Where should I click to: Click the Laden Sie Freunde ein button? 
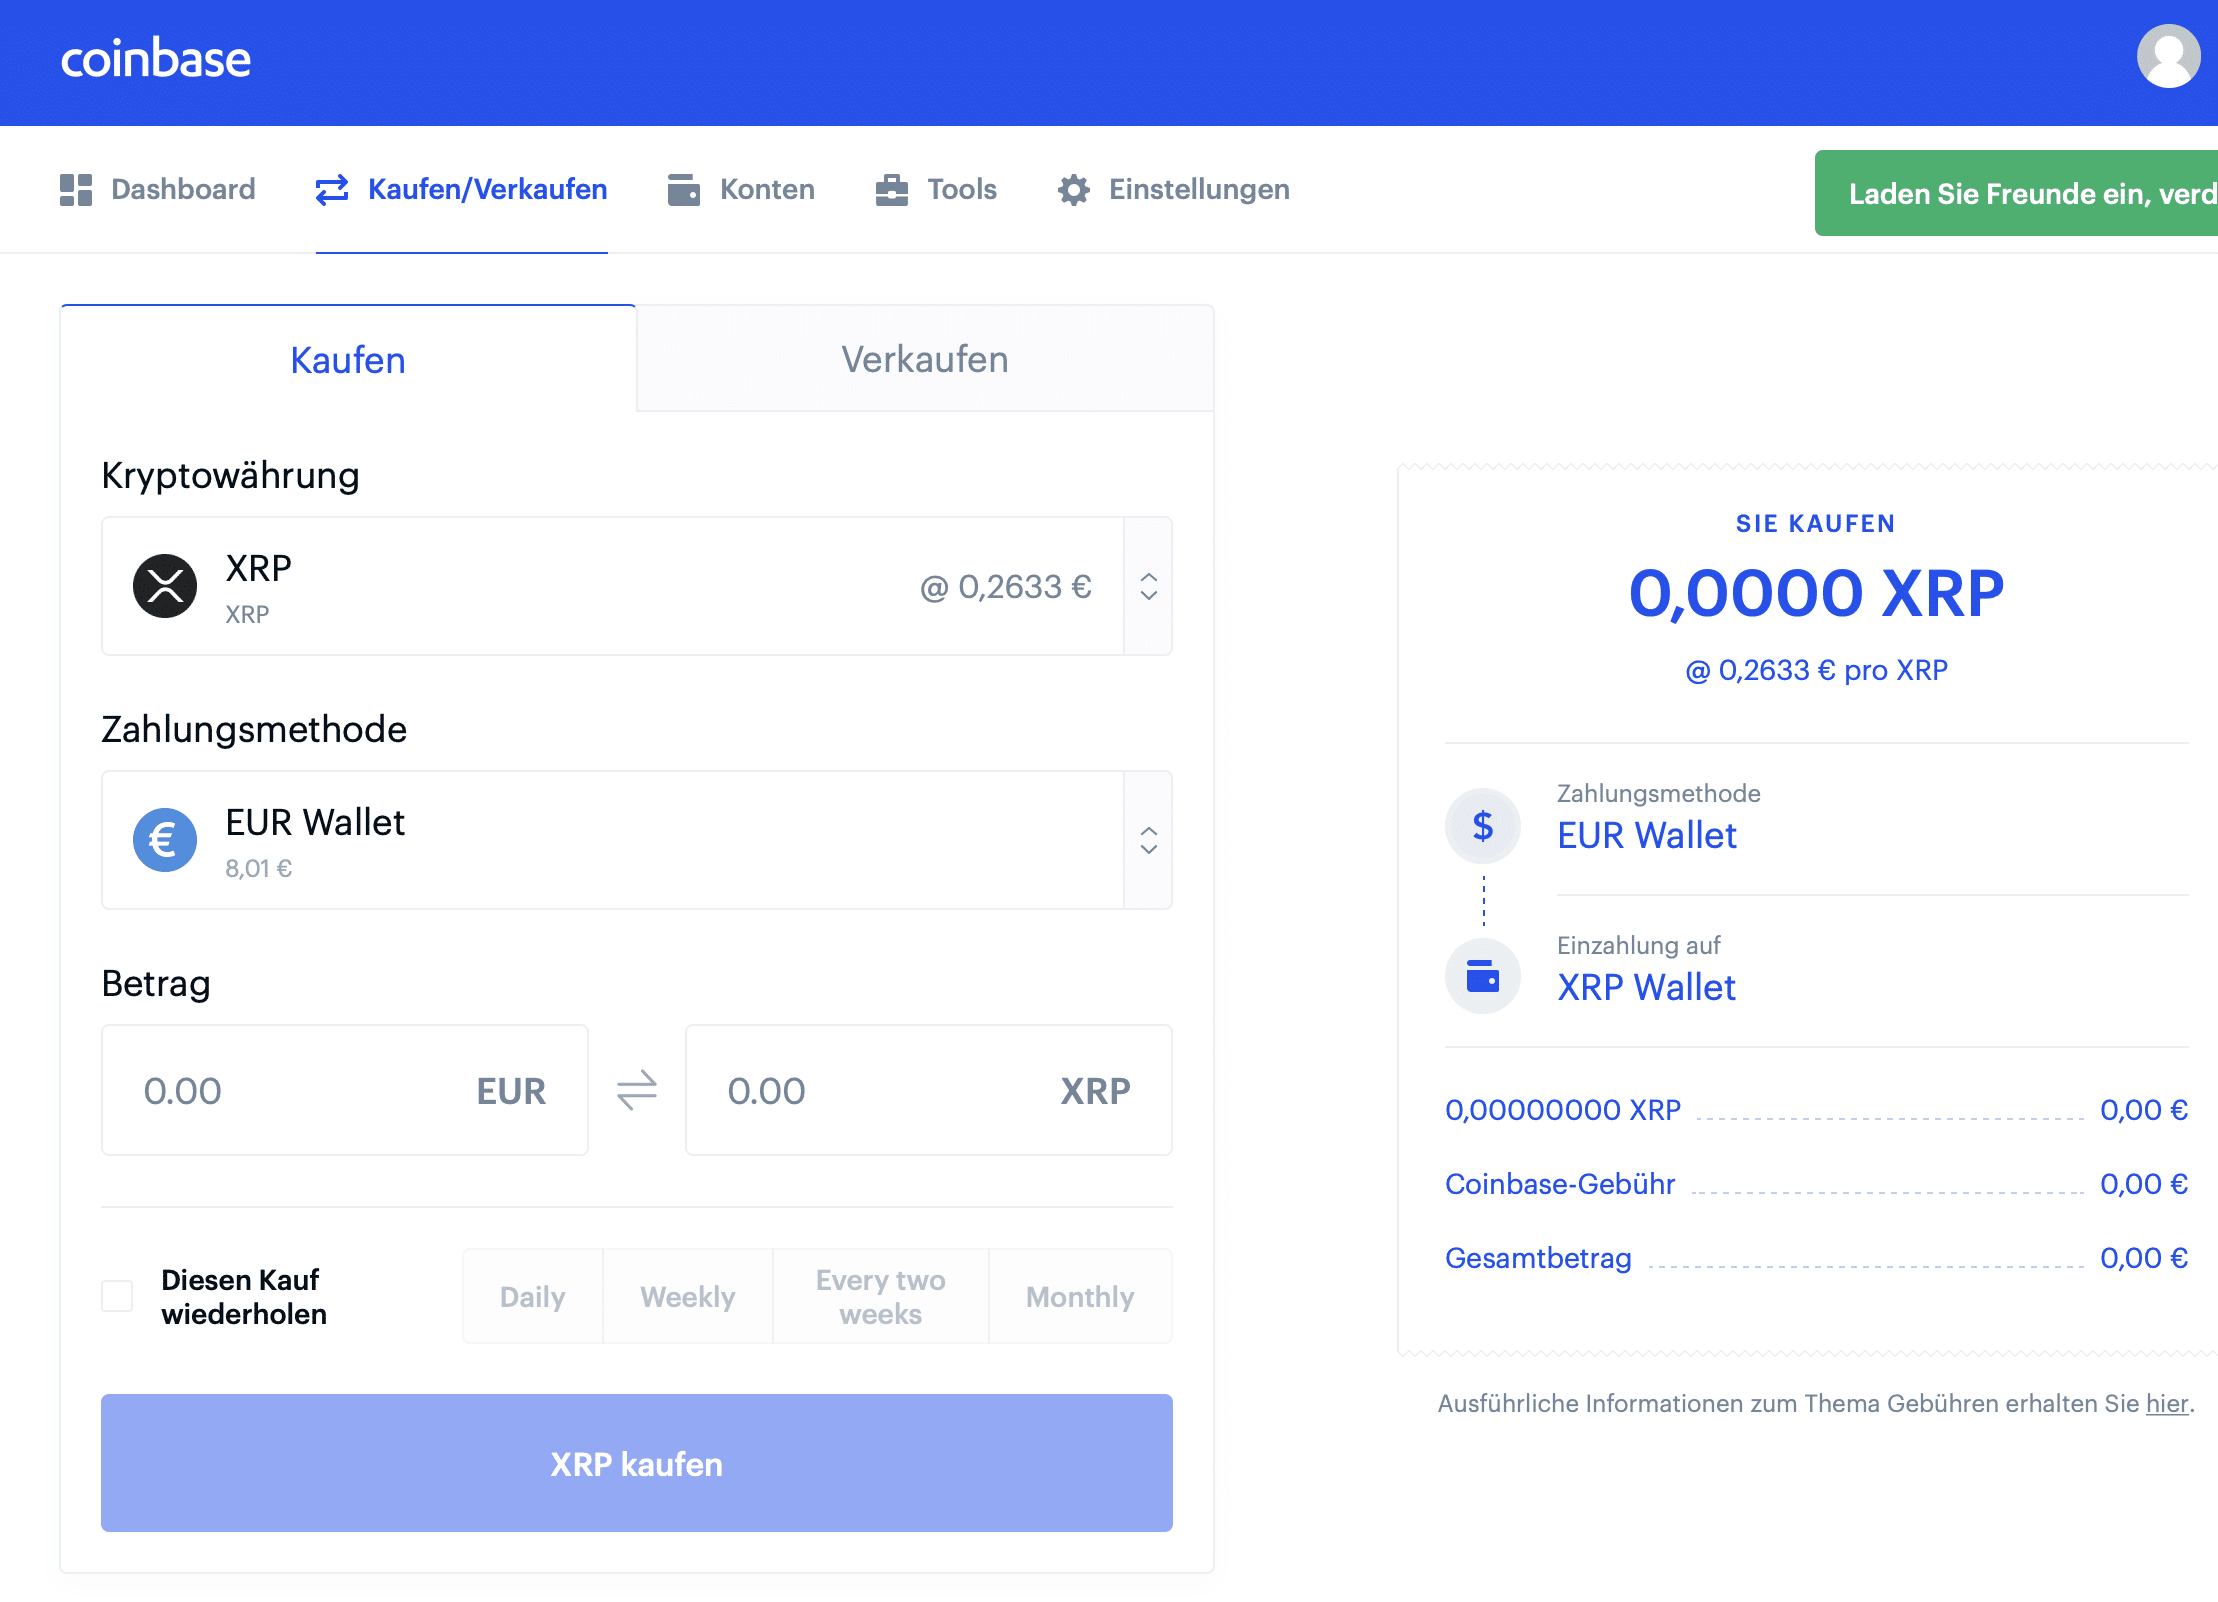click(2016, 193)
